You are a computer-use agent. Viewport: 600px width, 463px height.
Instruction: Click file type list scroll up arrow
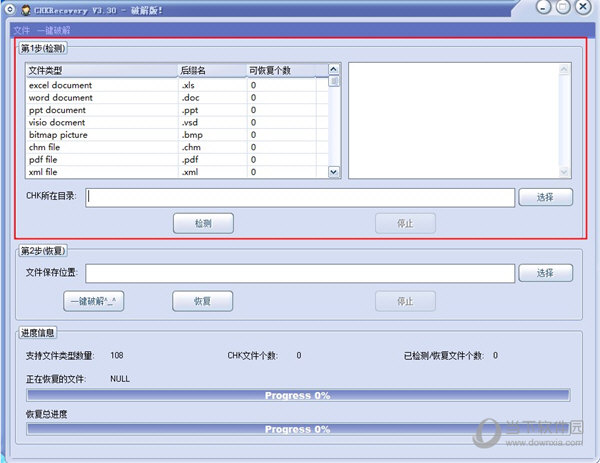point(334,69)
